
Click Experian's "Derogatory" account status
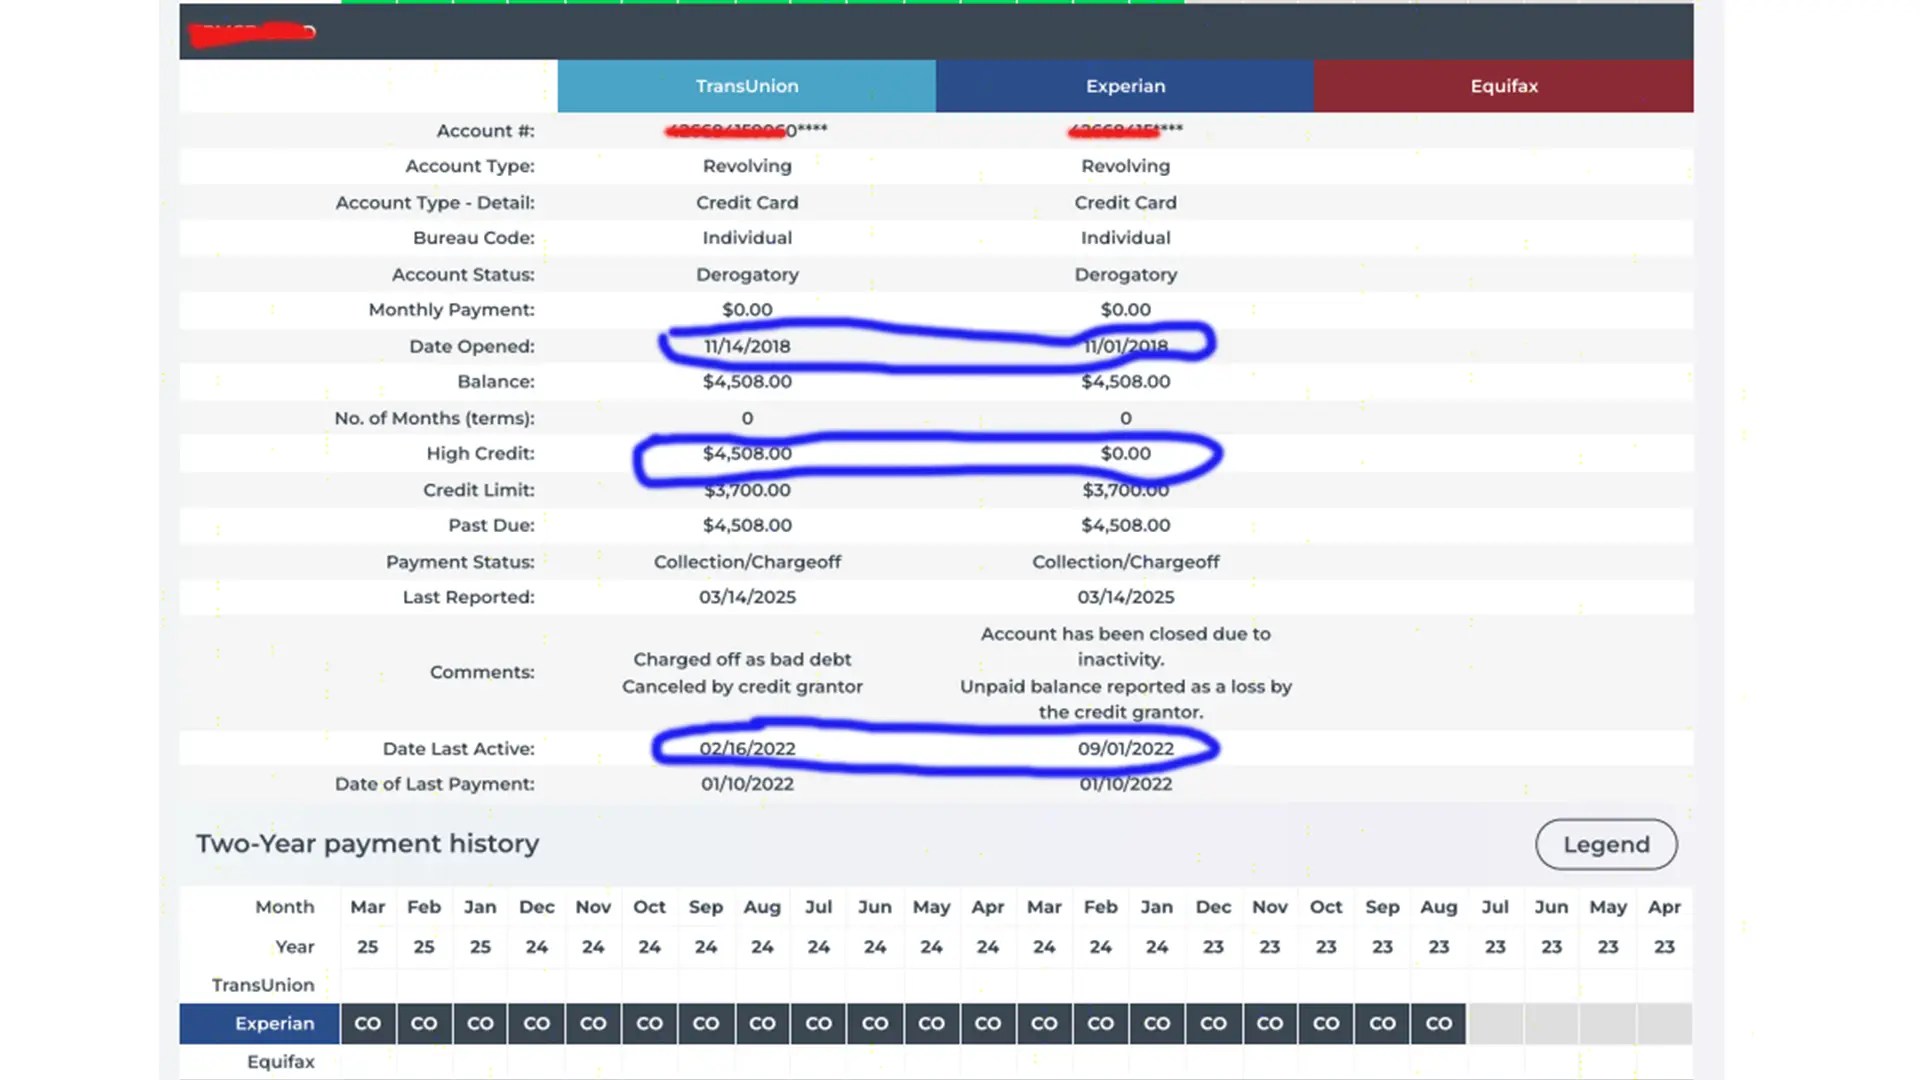(1125, 275)
